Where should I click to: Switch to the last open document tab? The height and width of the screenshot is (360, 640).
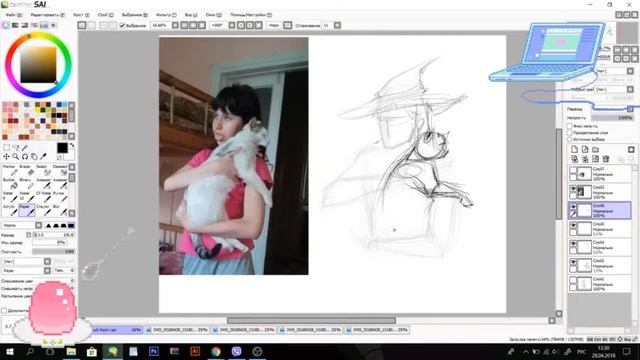click(x=378, y=330)
